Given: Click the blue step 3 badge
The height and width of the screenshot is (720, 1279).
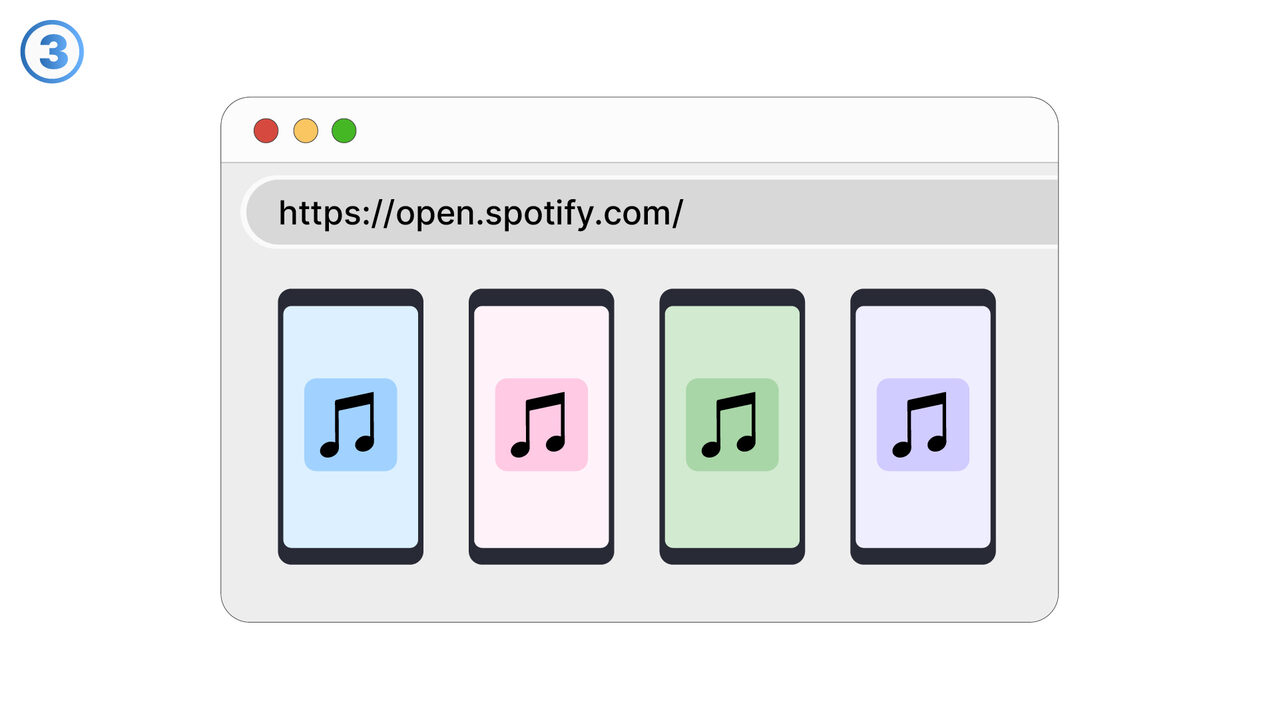Looking at the screenshot, I should 52,52.
